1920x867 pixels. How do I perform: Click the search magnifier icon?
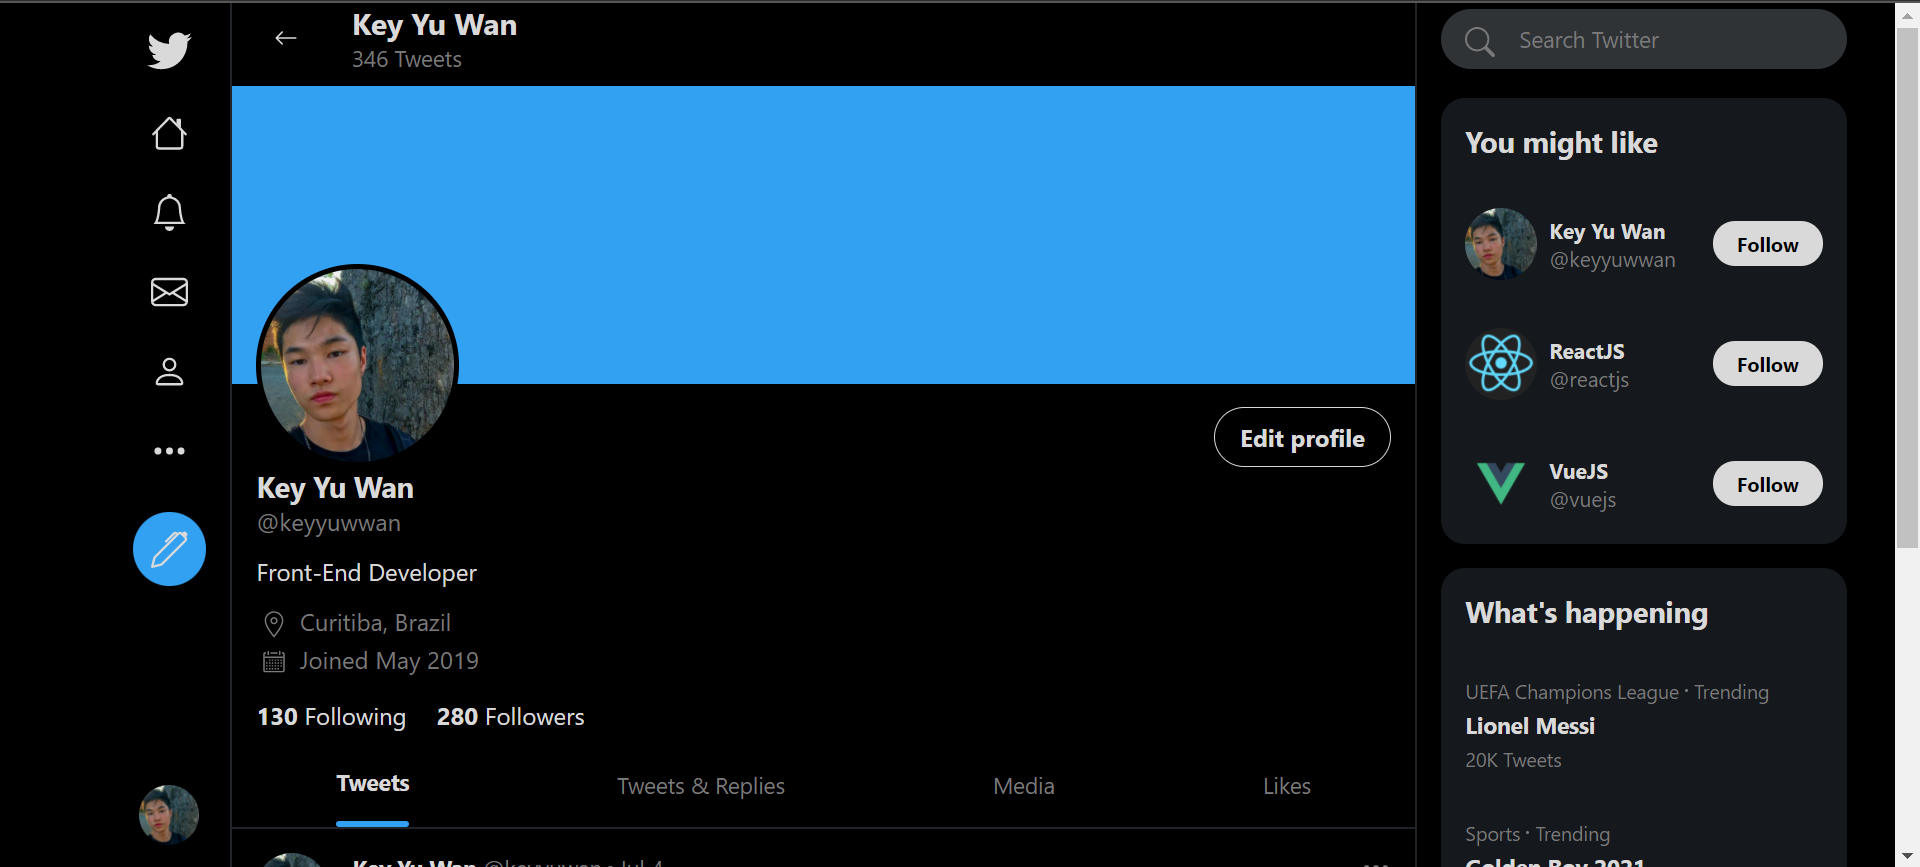[1479, 41]
